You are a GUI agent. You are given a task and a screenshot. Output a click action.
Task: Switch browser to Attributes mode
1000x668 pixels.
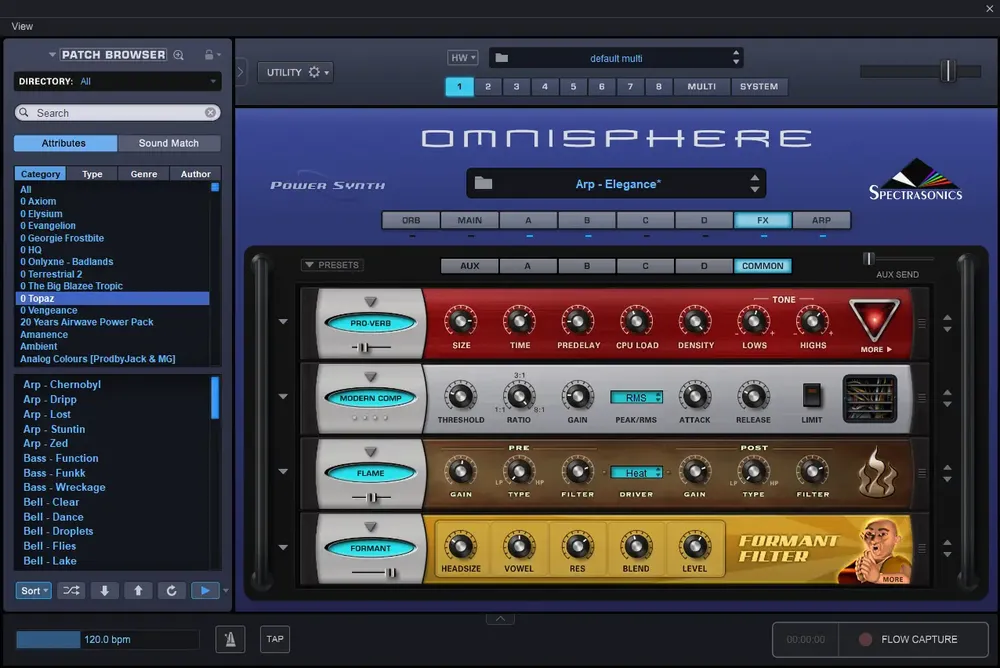coord(64,143)
